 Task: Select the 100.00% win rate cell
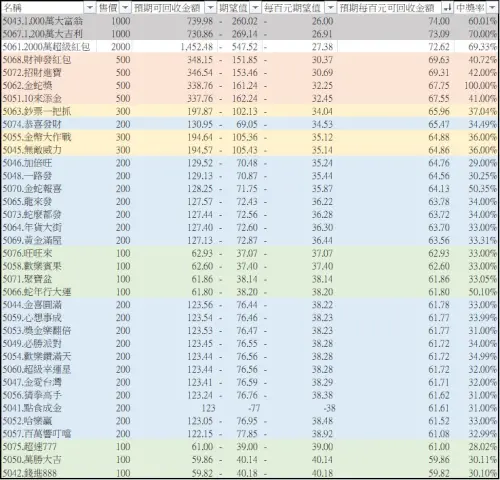click(476, 85)
